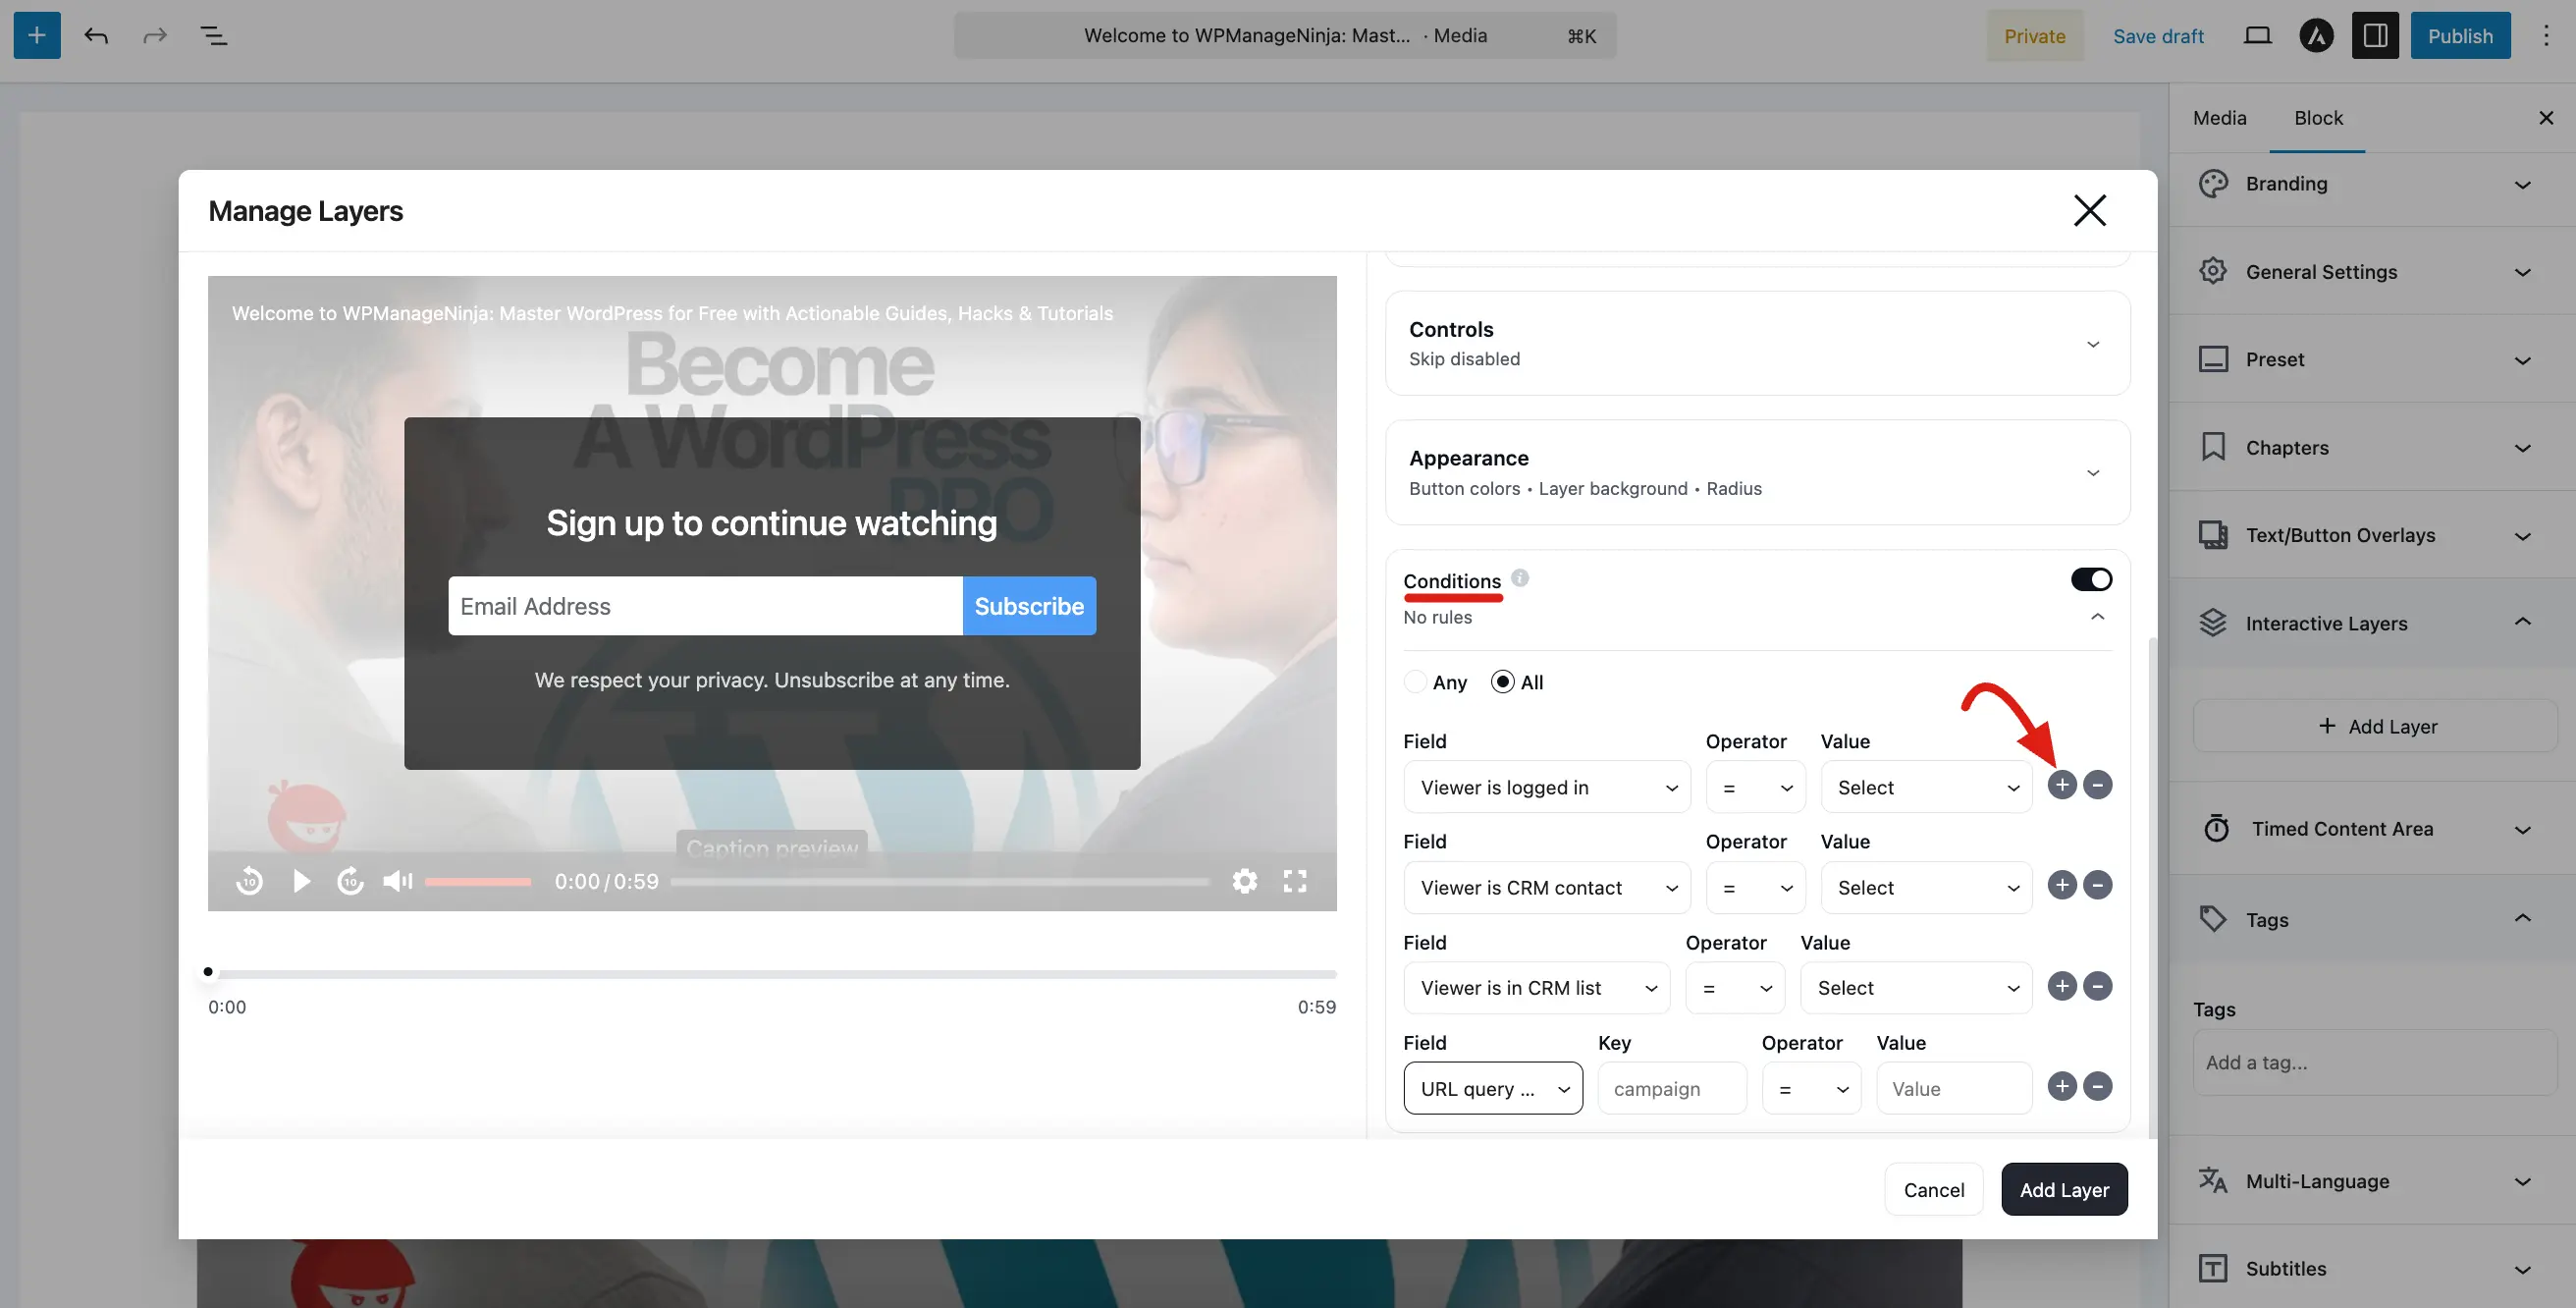This screenshot has height=1308, width=2576.
Task: Enter fullscreen on the video player
Action: pyautogui.click(x=1295, y=881)
